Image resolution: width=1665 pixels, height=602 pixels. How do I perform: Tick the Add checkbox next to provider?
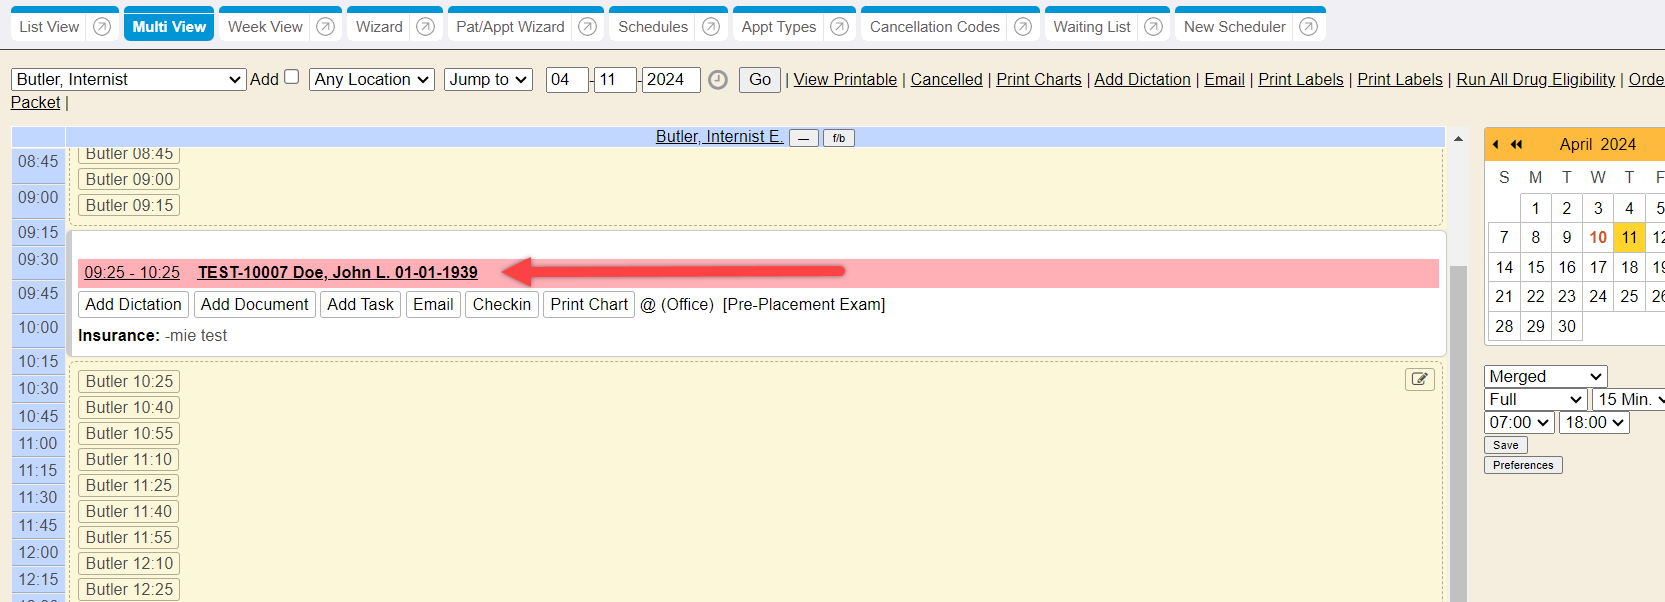tap(292, 77)
